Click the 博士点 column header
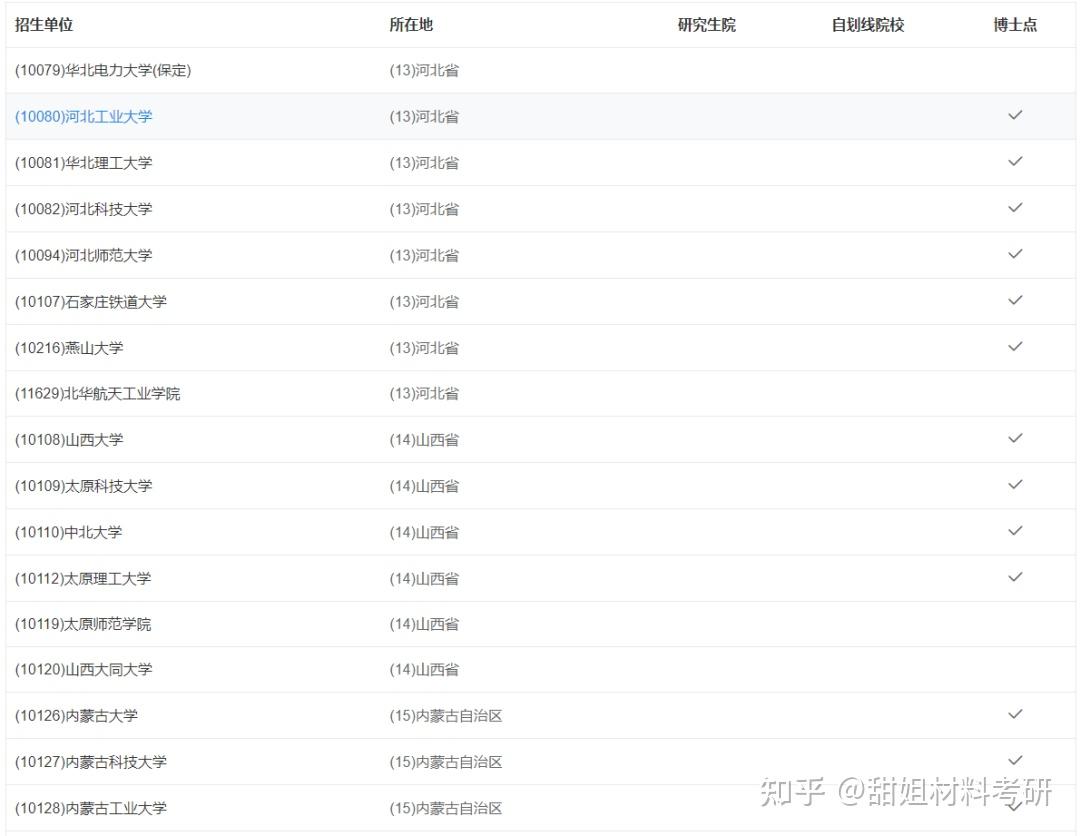The image size is (1080, 836). [x=1015, y=25]
